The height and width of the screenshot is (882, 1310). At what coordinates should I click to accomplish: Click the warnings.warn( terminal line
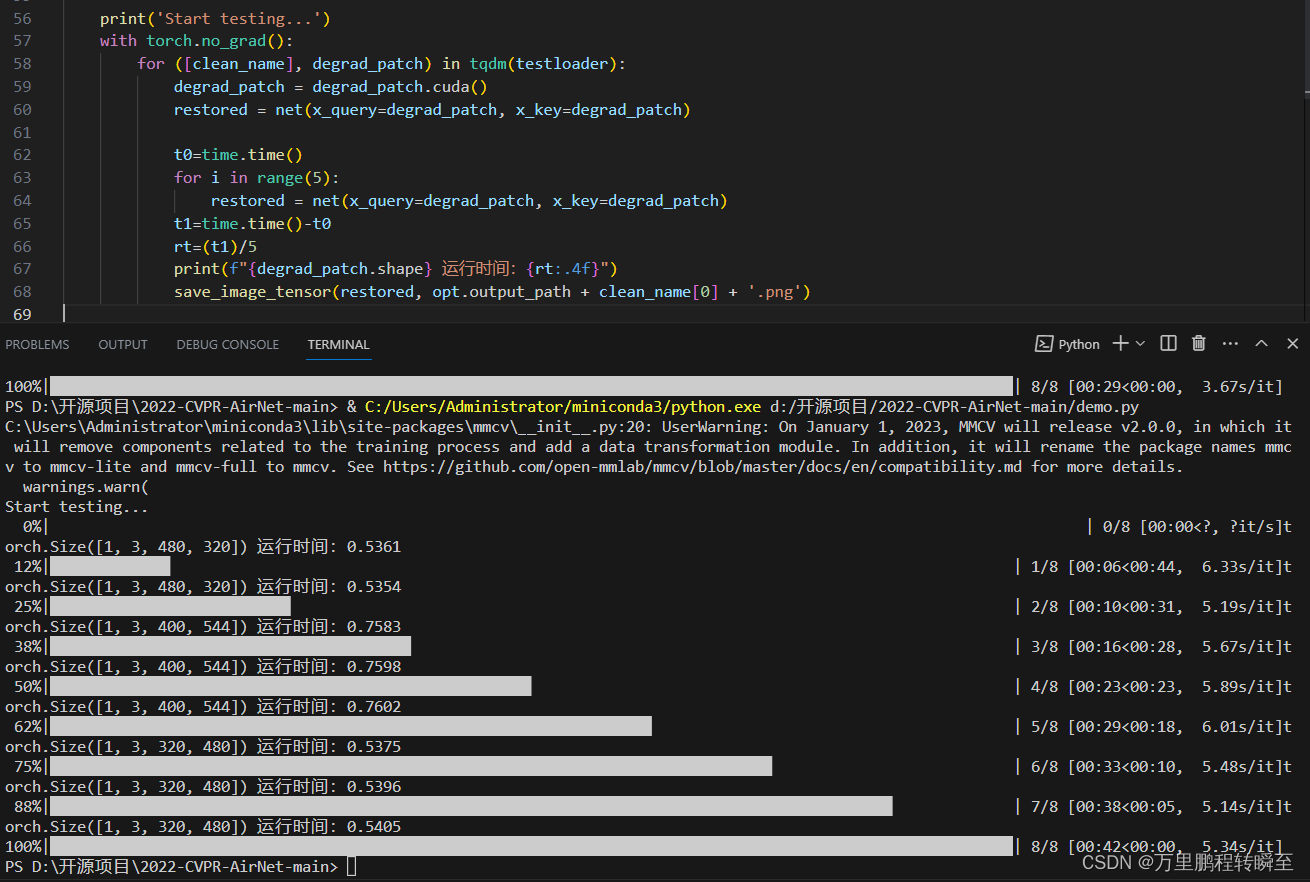point(85,486)
